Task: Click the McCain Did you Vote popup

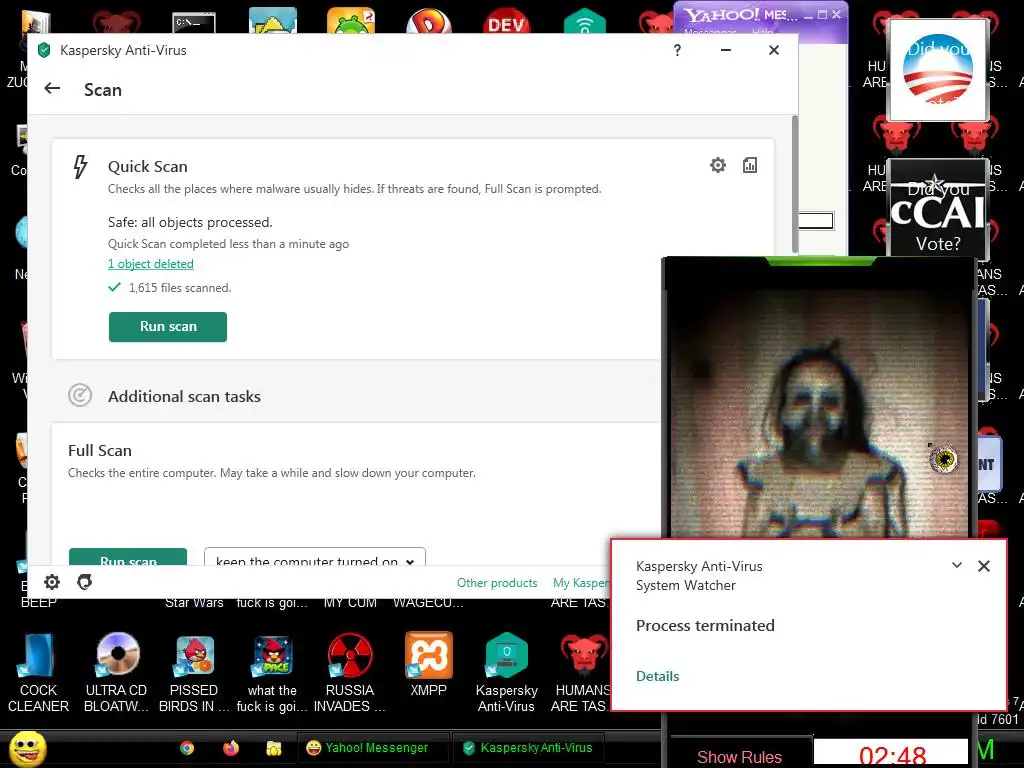Action: point(938,209)
